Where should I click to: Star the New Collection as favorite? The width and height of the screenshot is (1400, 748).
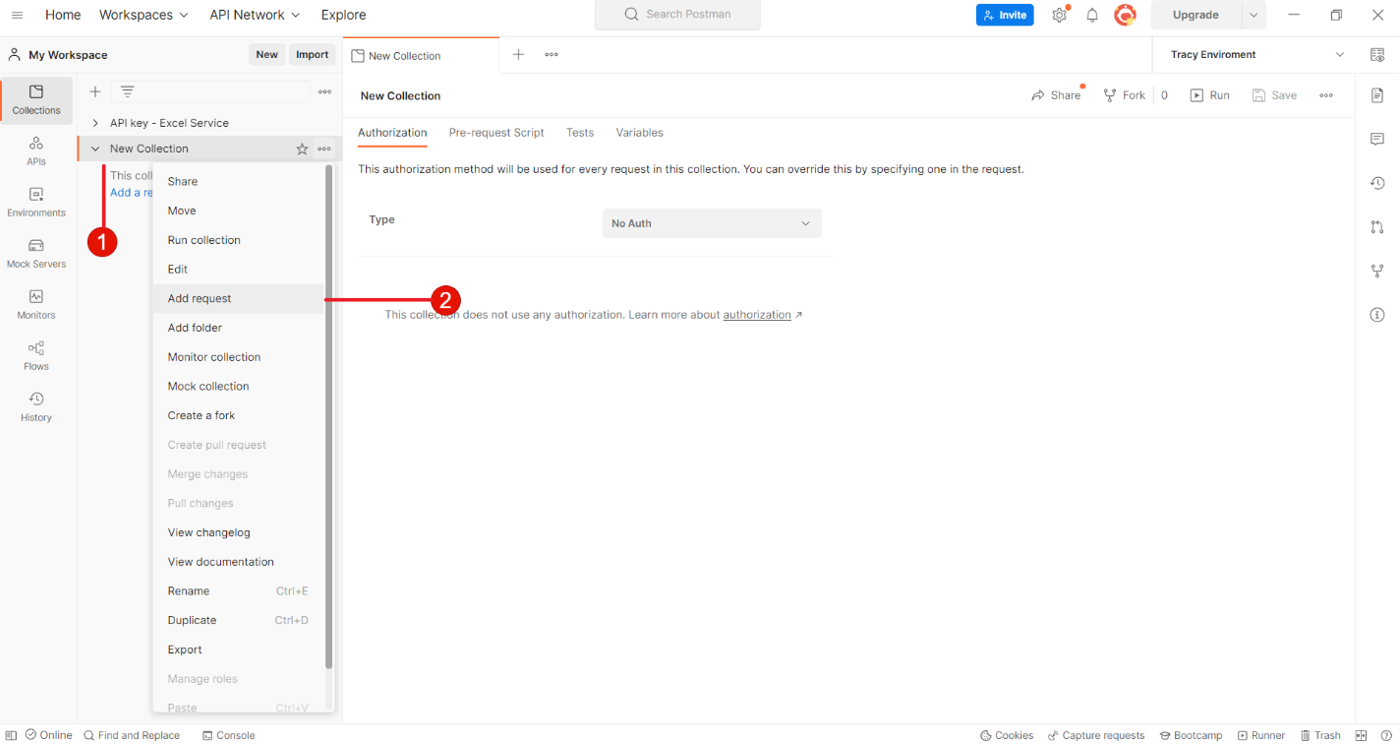pos(302,149)
